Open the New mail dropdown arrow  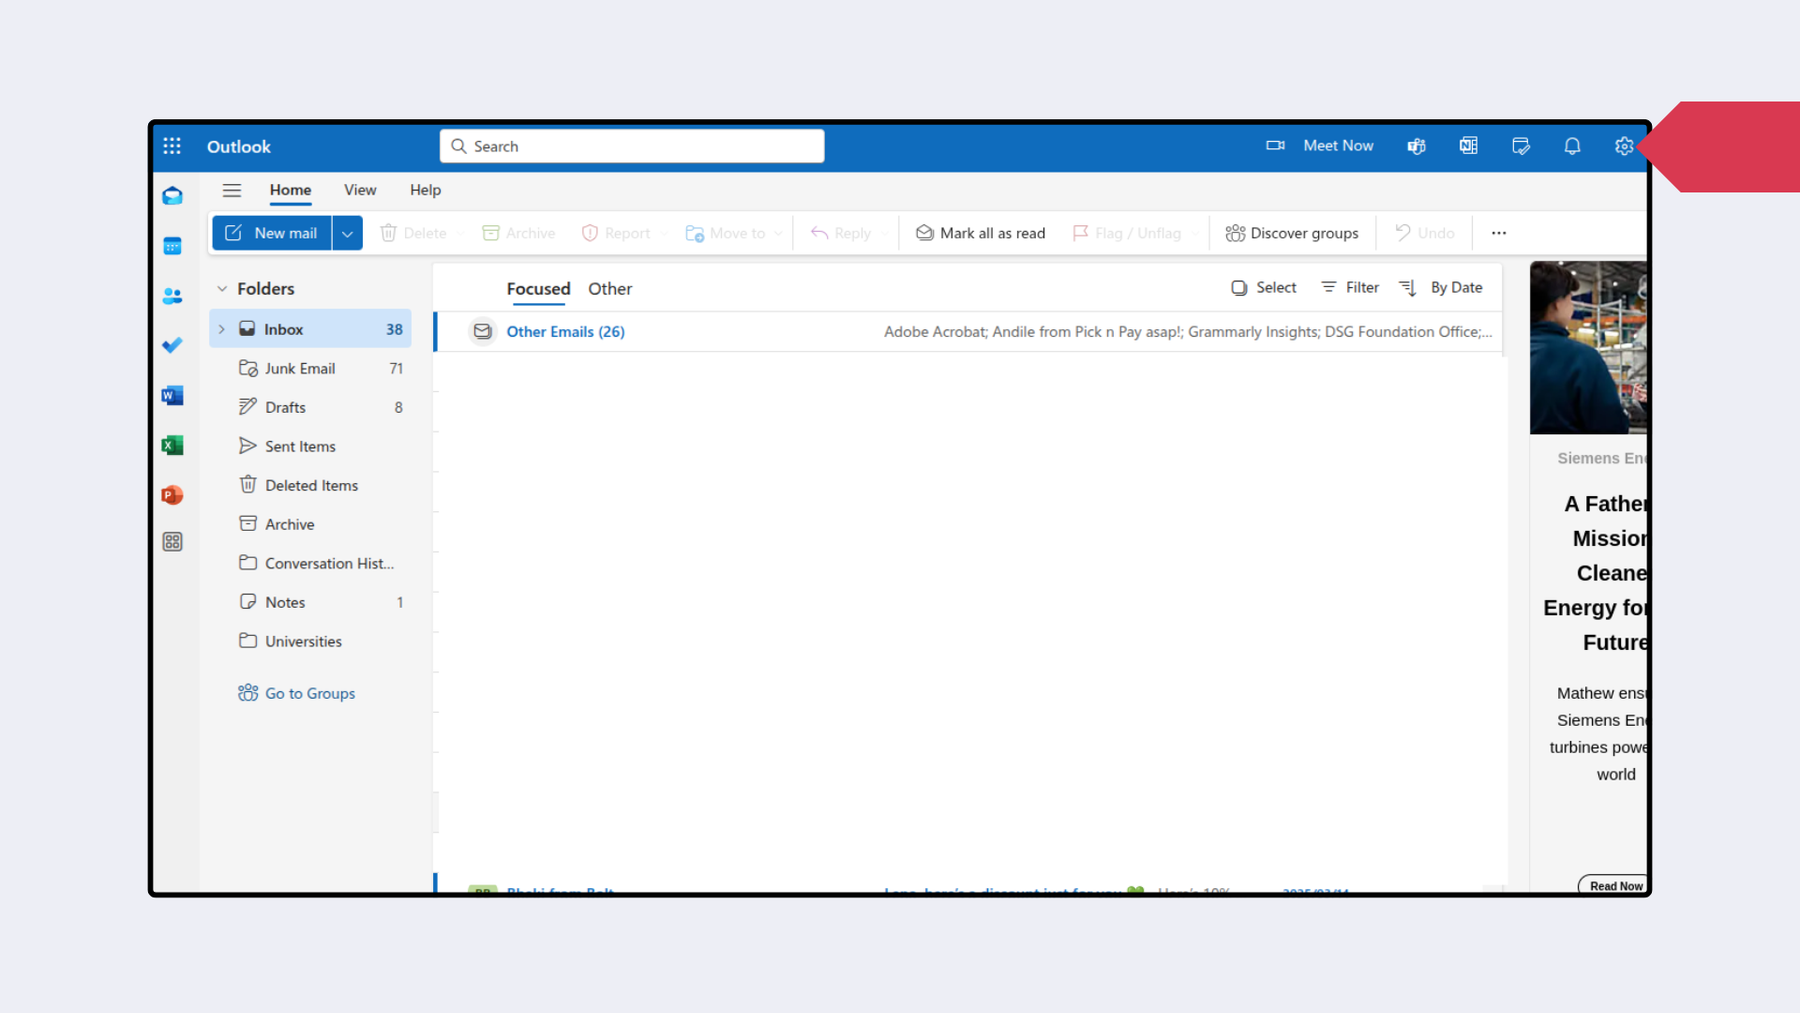[x=347, y=233]
